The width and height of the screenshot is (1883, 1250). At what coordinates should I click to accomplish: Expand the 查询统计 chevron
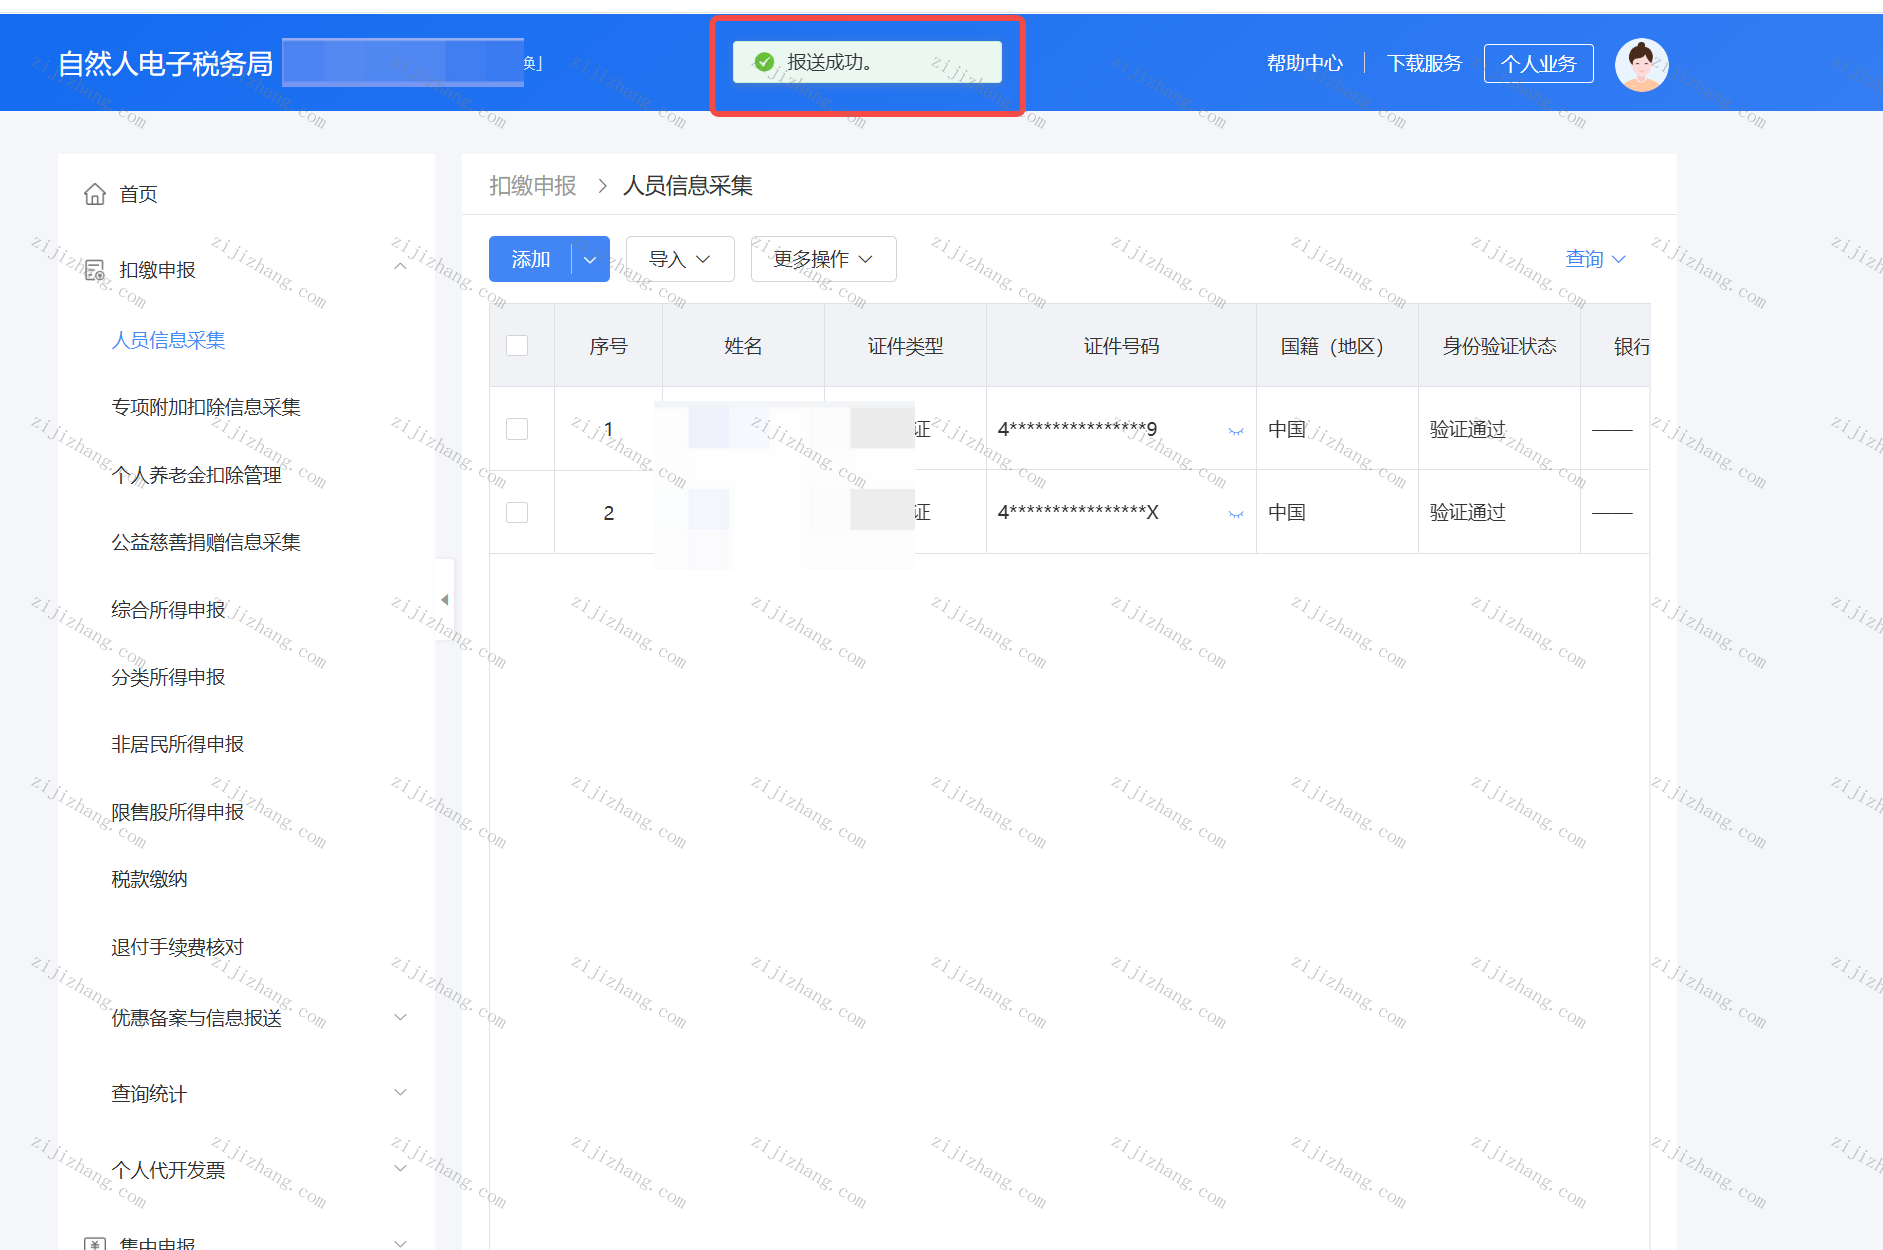(x=400, y=1092)
